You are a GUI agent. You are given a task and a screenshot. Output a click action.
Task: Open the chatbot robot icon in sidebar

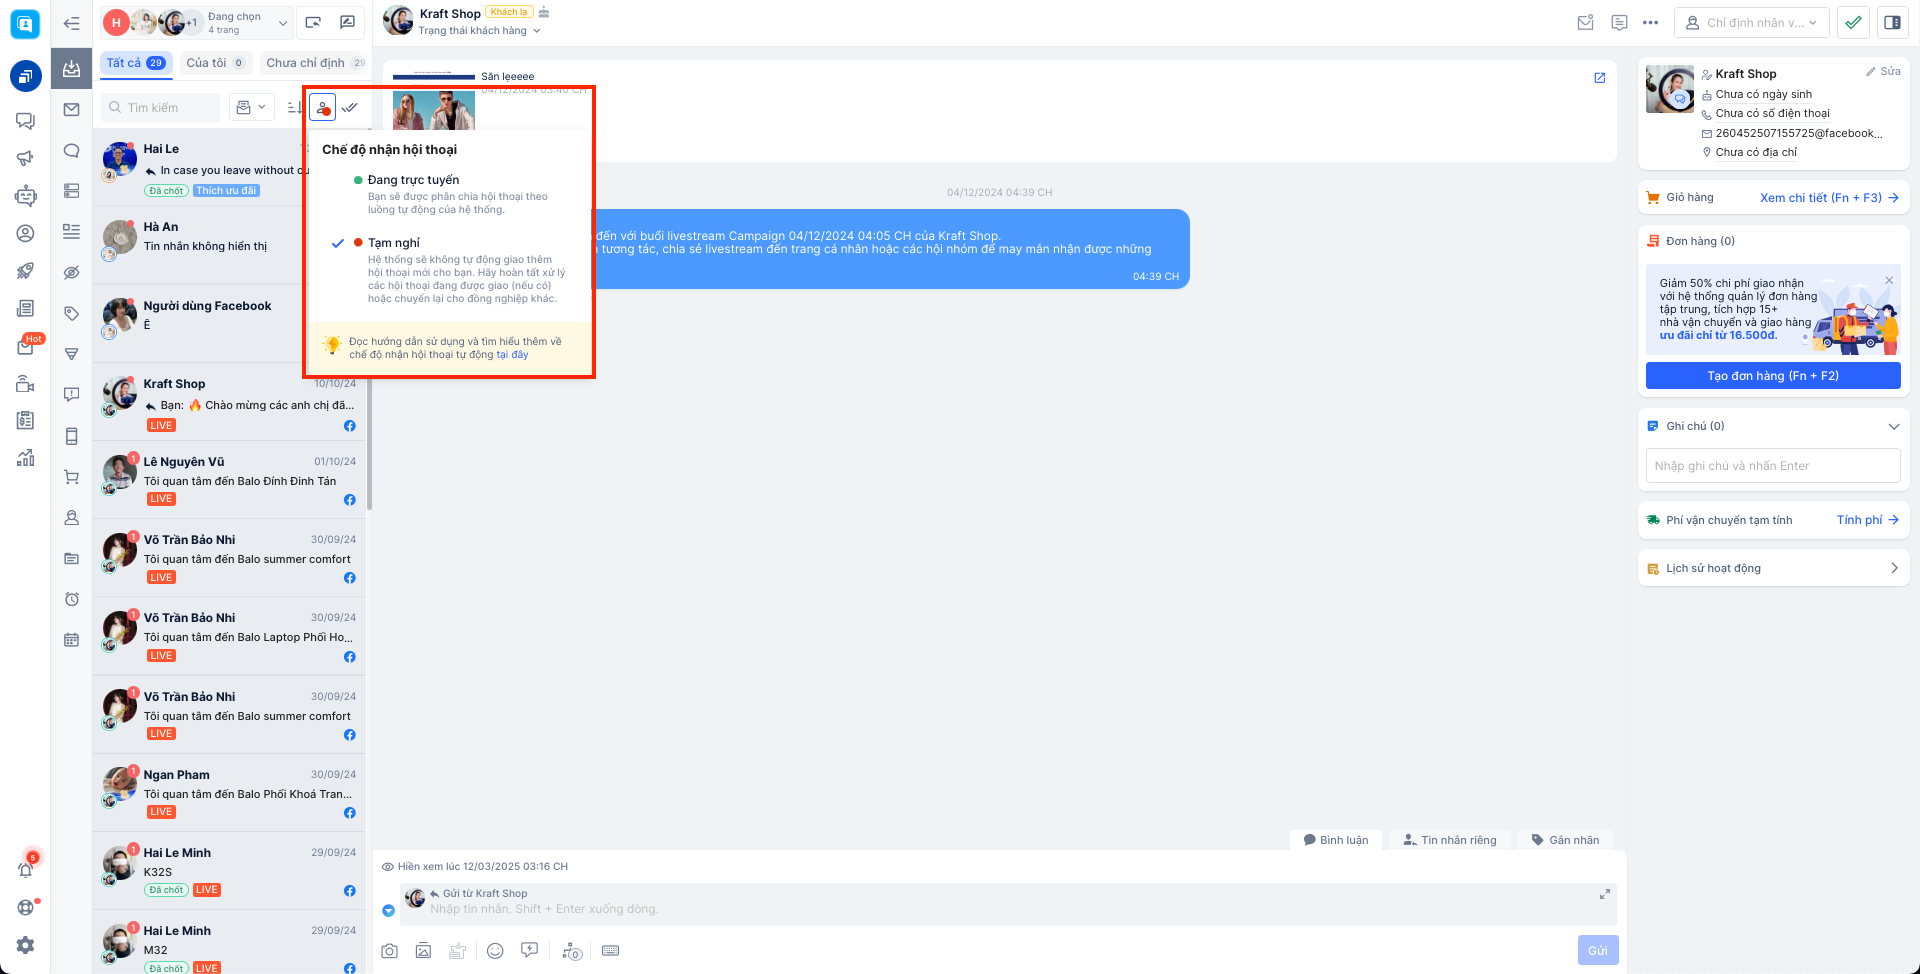click(x=25, y=196)
